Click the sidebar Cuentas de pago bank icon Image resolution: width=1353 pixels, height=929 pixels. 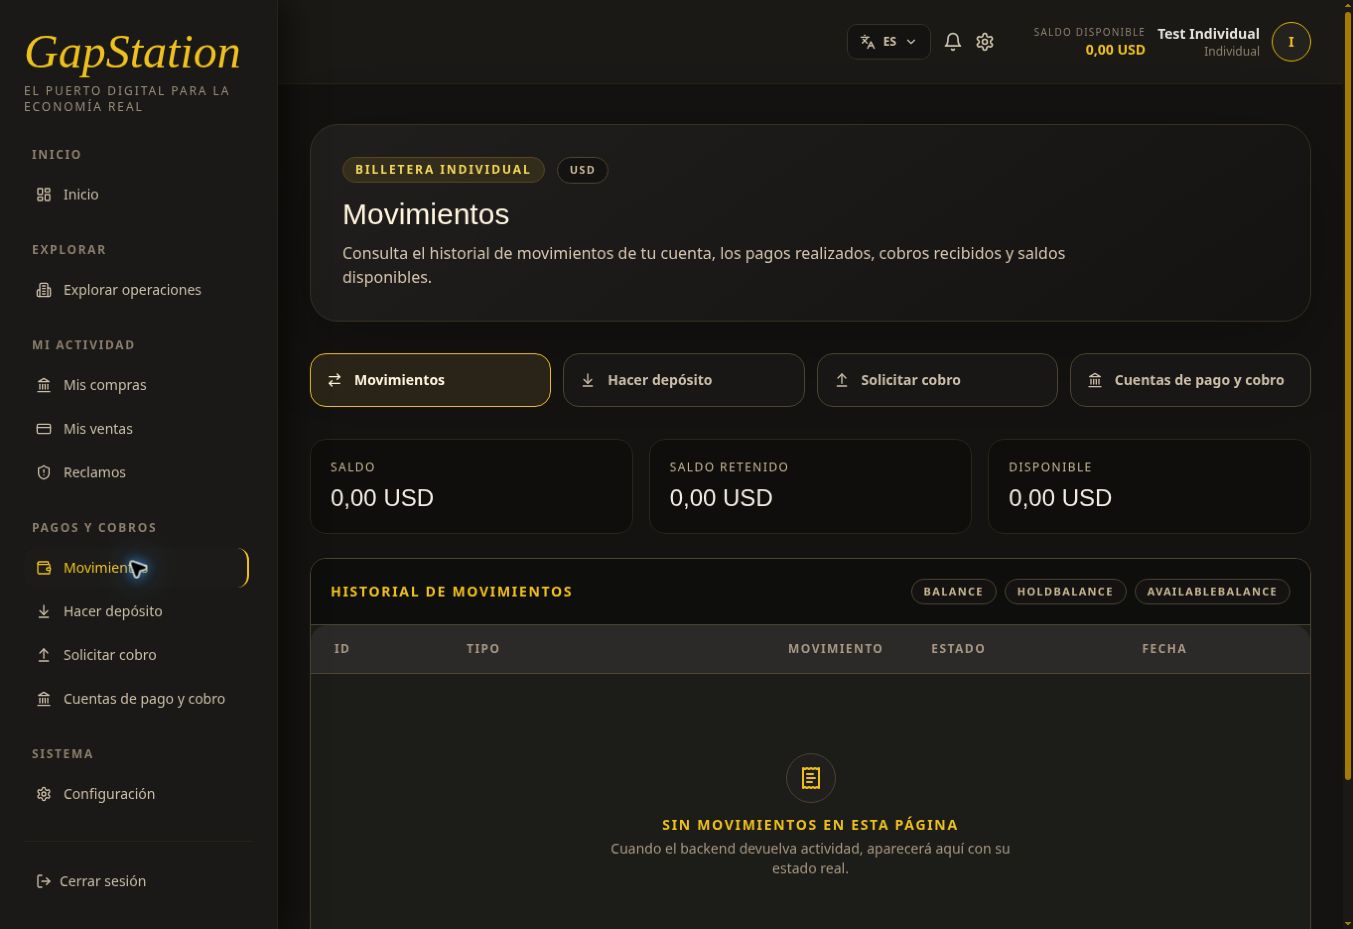tap(44, 699)
